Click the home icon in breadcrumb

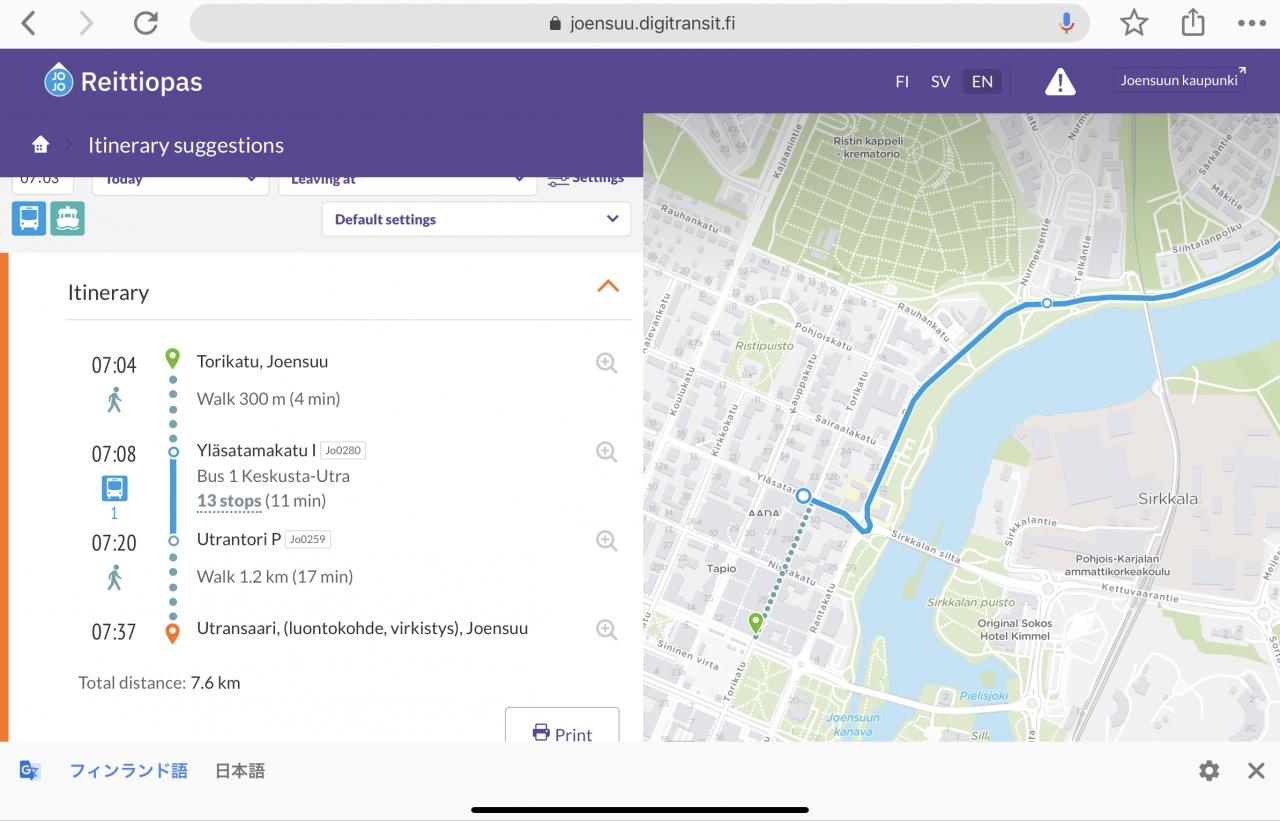[x=40, y=145]
